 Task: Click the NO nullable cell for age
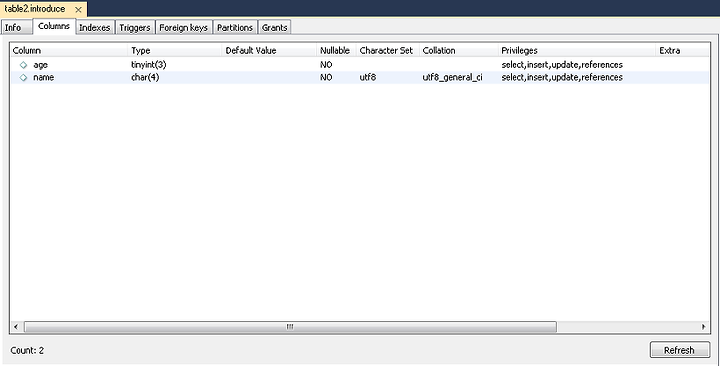tap(326, 65)
